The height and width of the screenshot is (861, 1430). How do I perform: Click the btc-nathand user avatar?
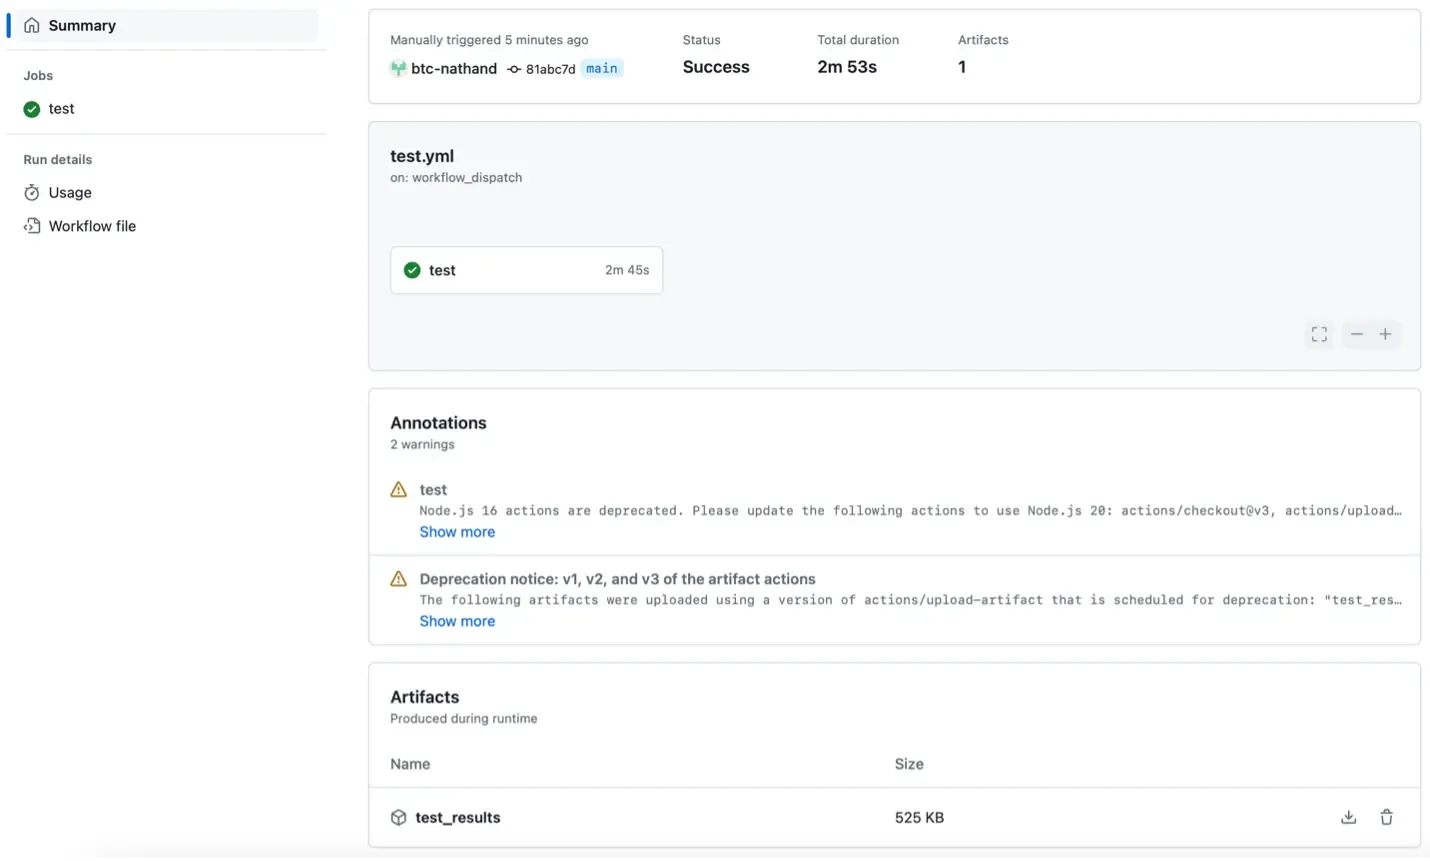click(398, 68)
